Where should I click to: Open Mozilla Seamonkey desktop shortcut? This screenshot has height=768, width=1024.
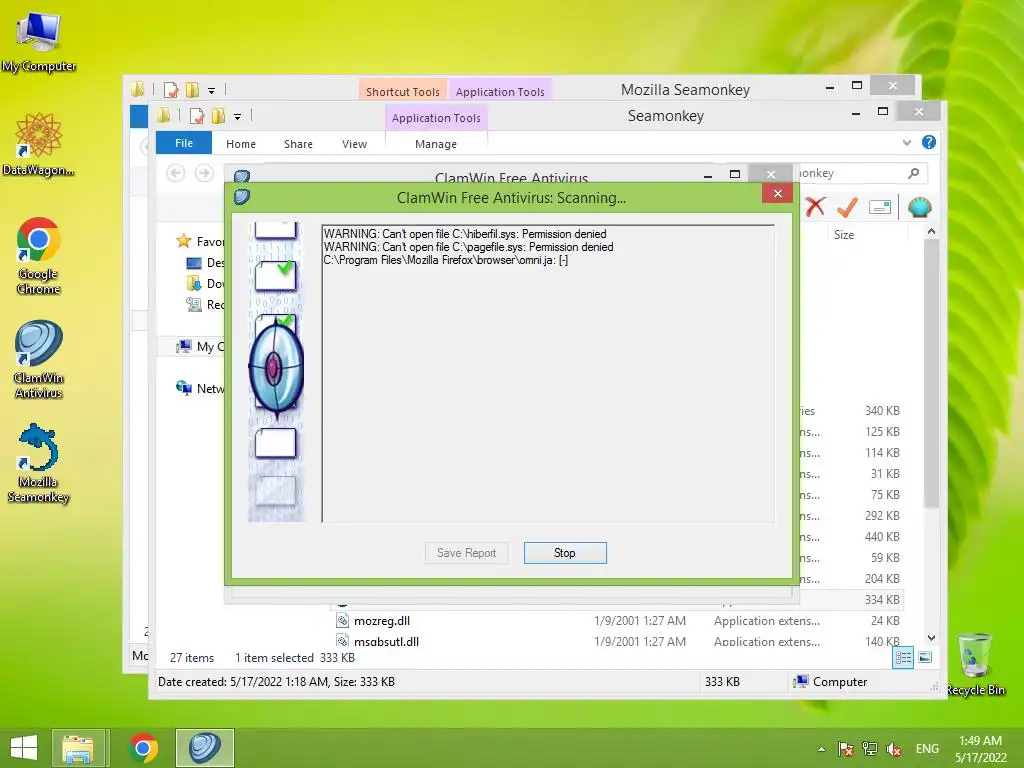pos(39,463)
